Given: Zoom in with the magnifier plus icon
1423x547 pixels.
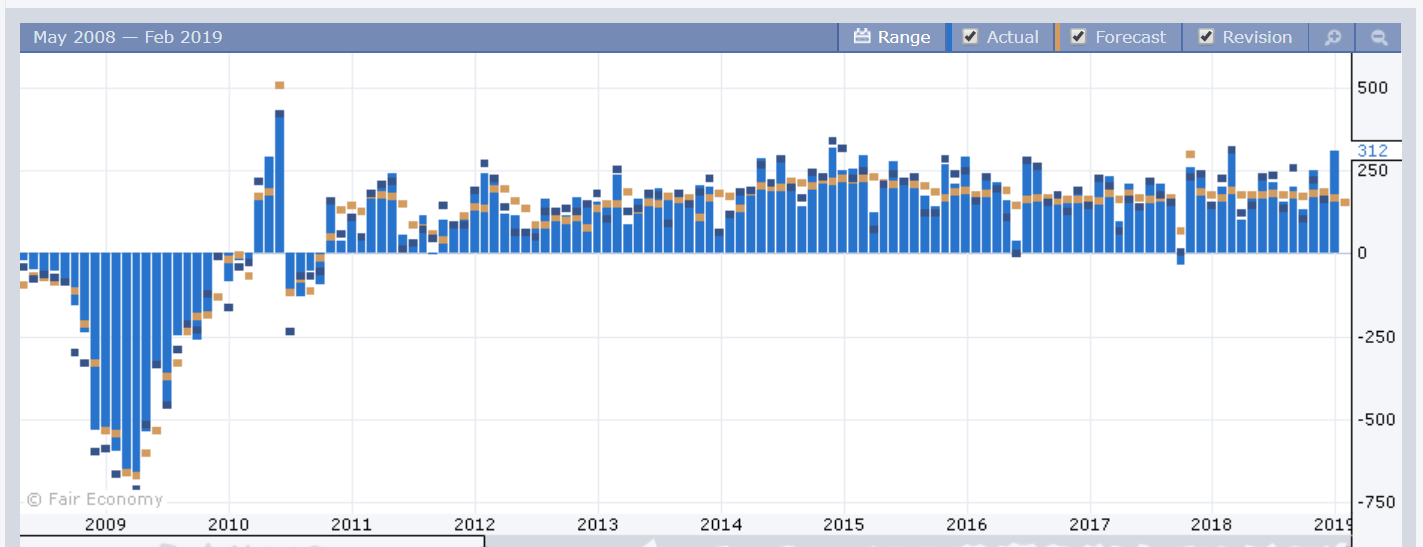Looking at the screenshot, I should pyautogui.click(x=1332, y=37).
